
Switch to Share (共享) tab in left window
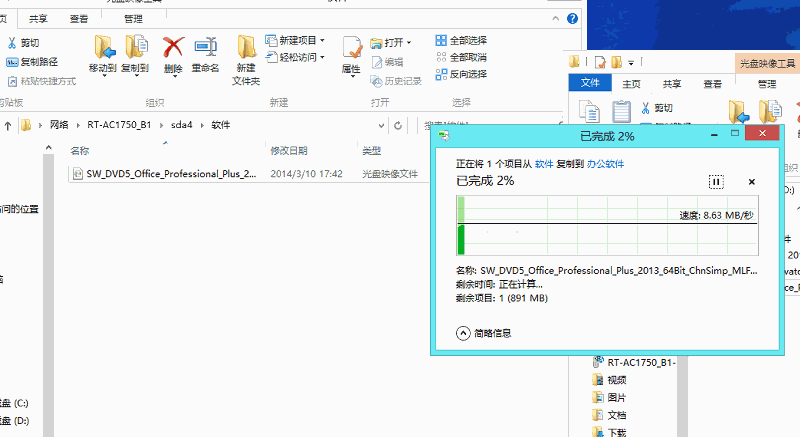[38, 19]
